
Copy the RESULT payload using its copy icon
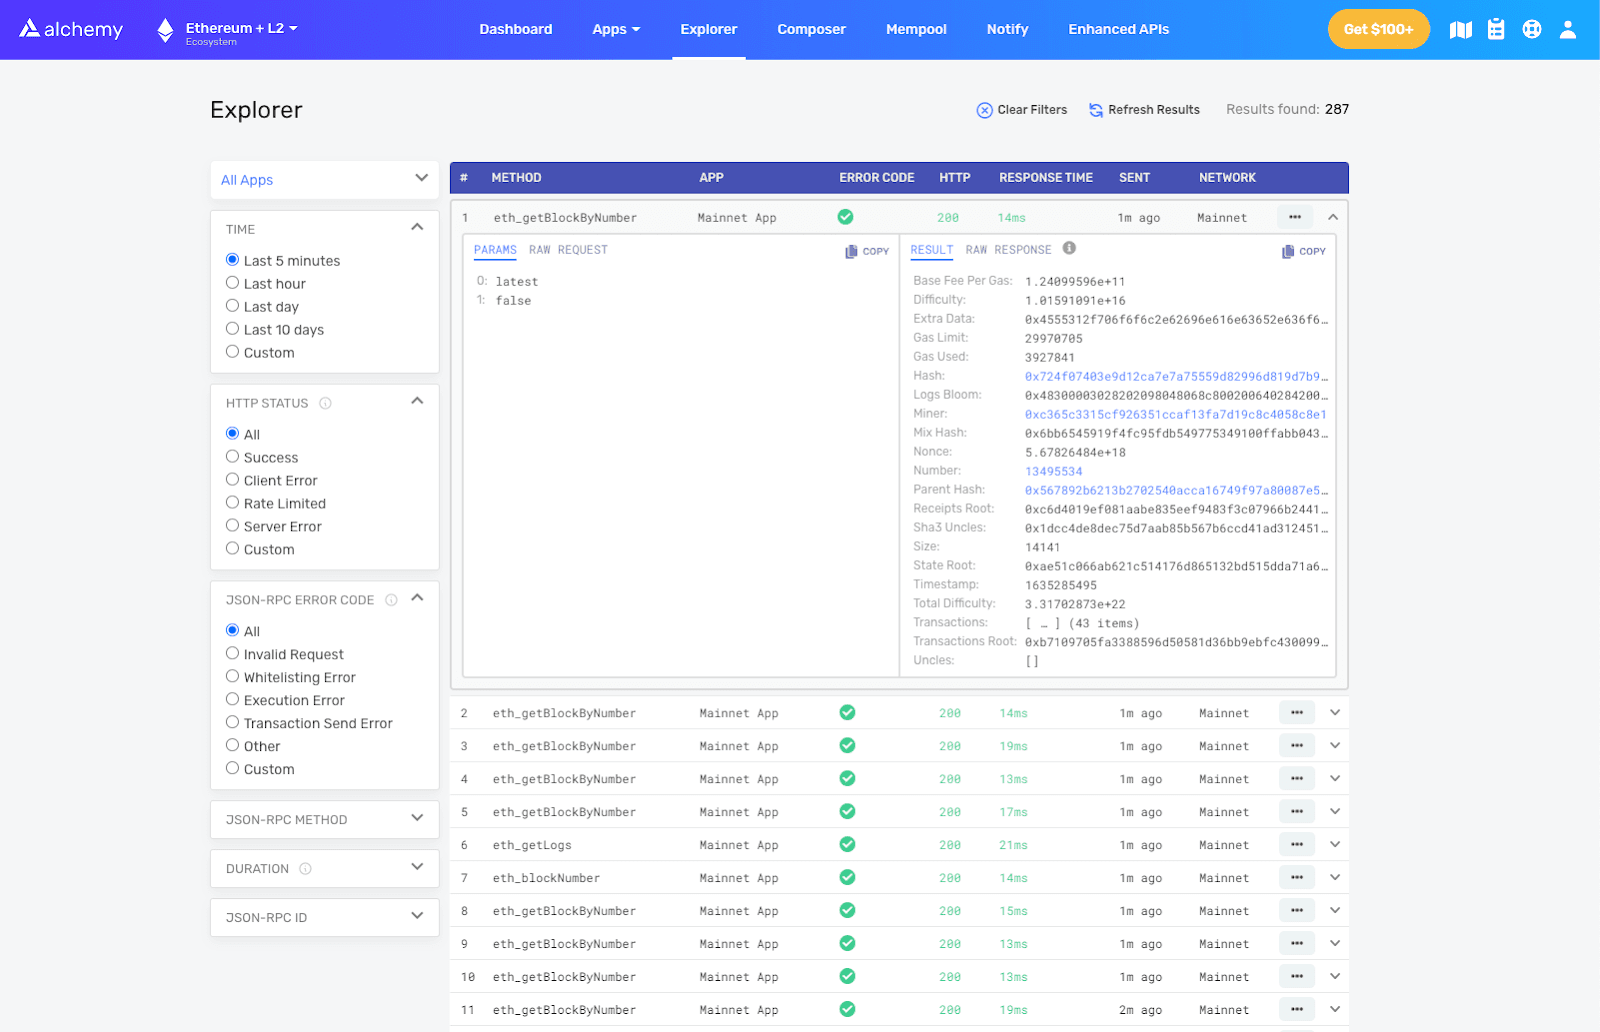1303,251
